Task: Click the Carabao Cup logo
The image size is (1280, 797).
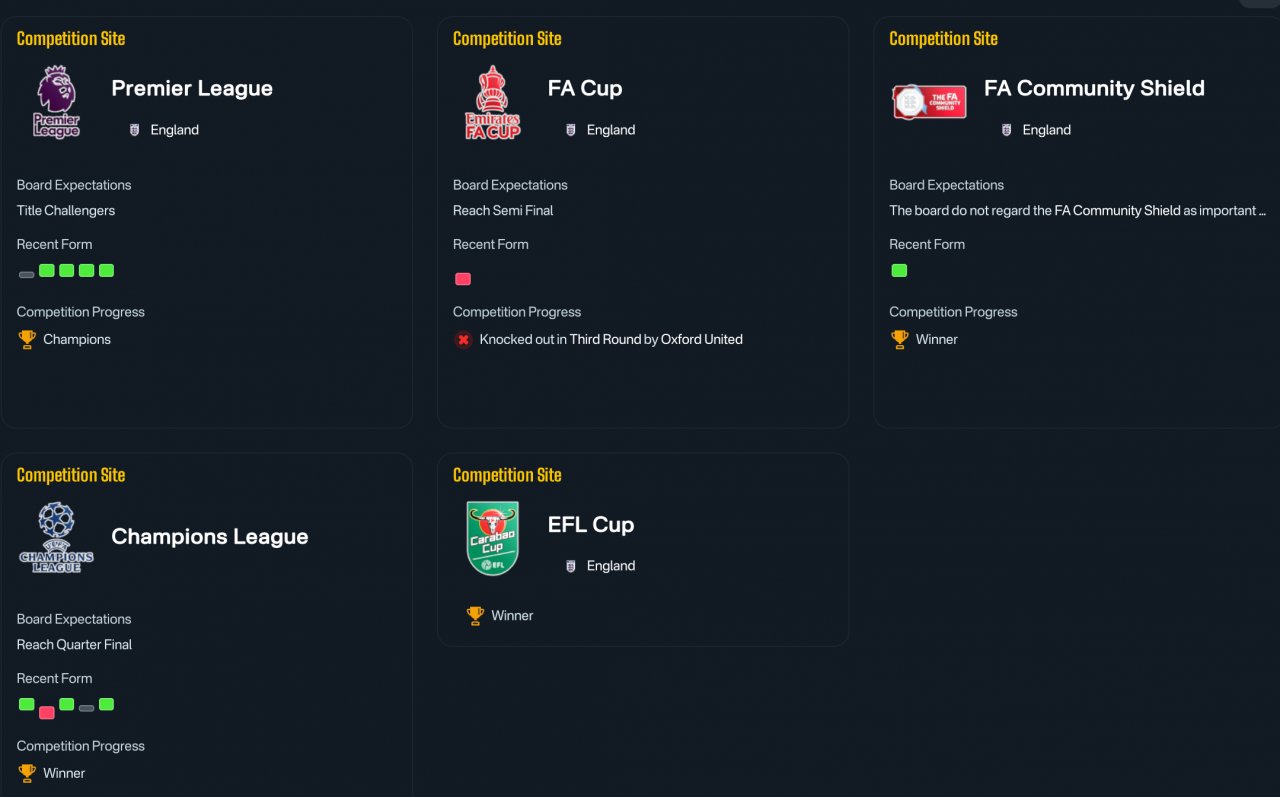Action: [493, 538]
